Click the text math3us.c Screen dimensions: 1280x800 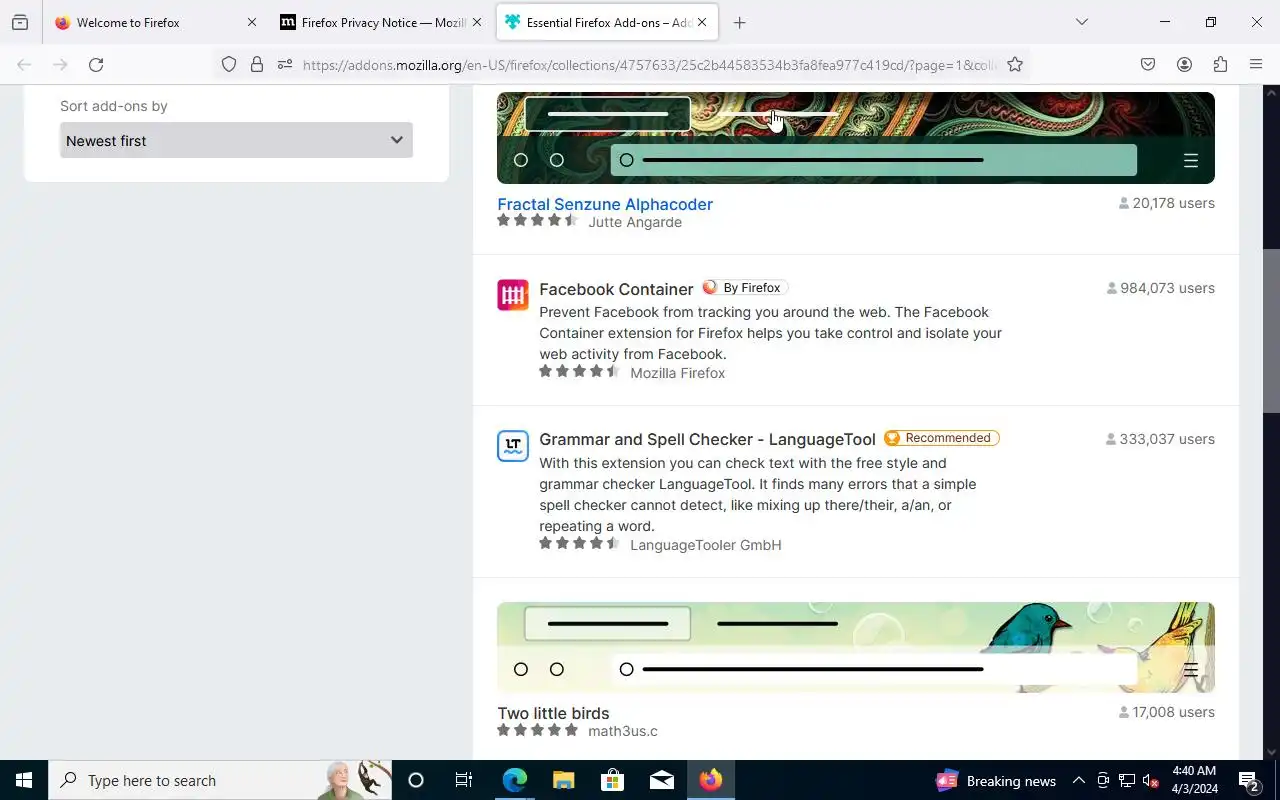pyautogui.click(x=623, y=731)
